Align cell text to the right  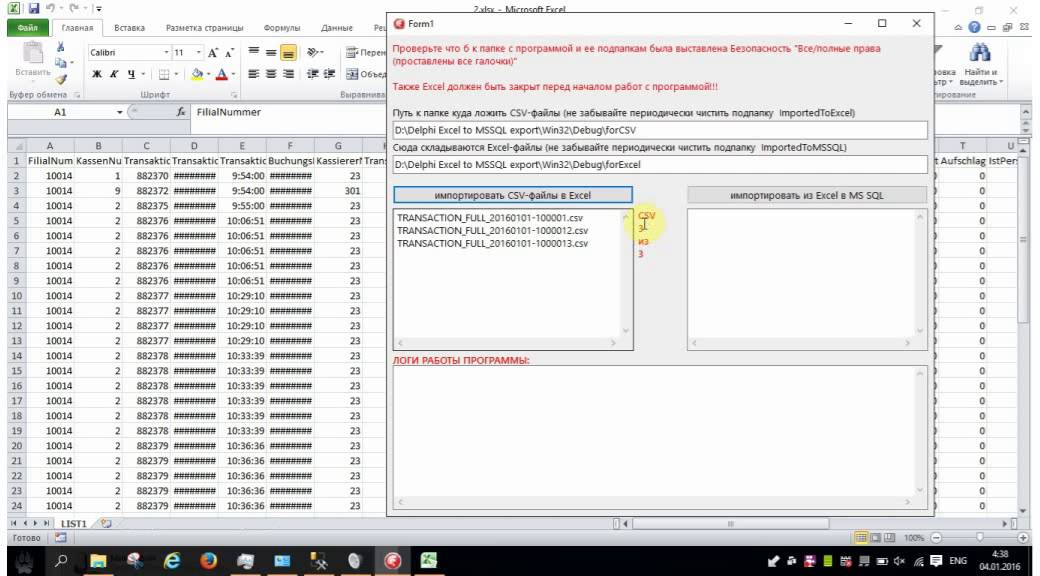pyautogui.click(x=288, y=74)
